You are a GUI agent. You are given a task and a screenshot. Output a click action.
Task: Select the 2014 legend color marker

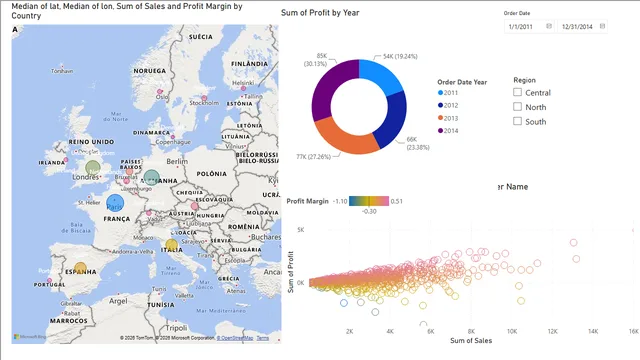pyautogui.click(x=440, y=131)
